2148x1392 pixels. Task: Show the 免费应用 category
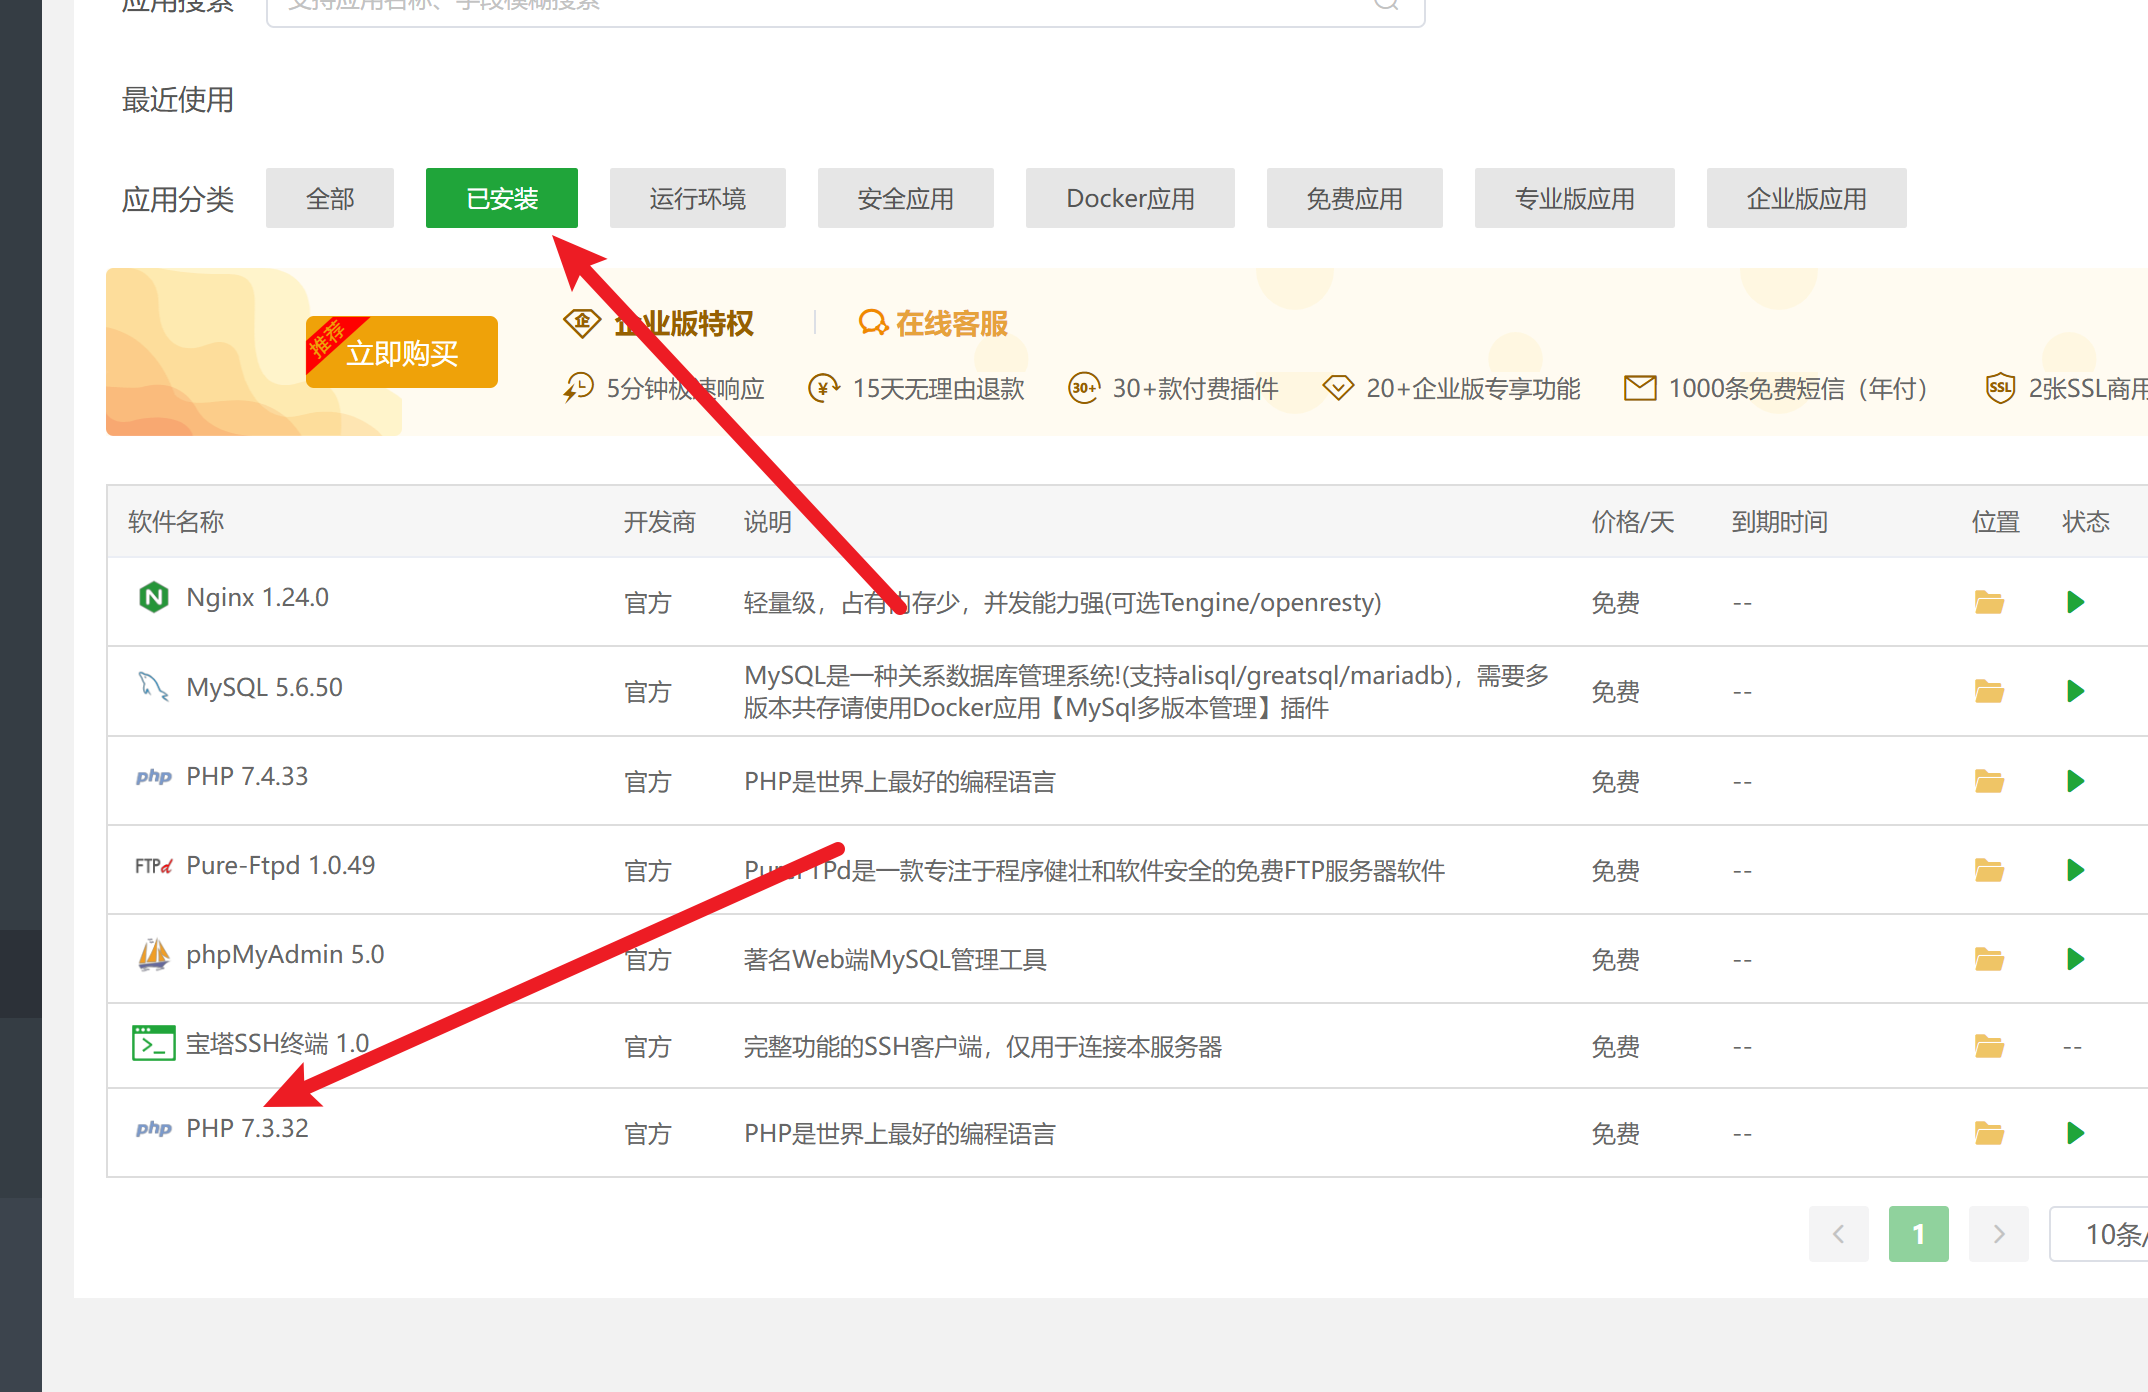[1355, 198]
